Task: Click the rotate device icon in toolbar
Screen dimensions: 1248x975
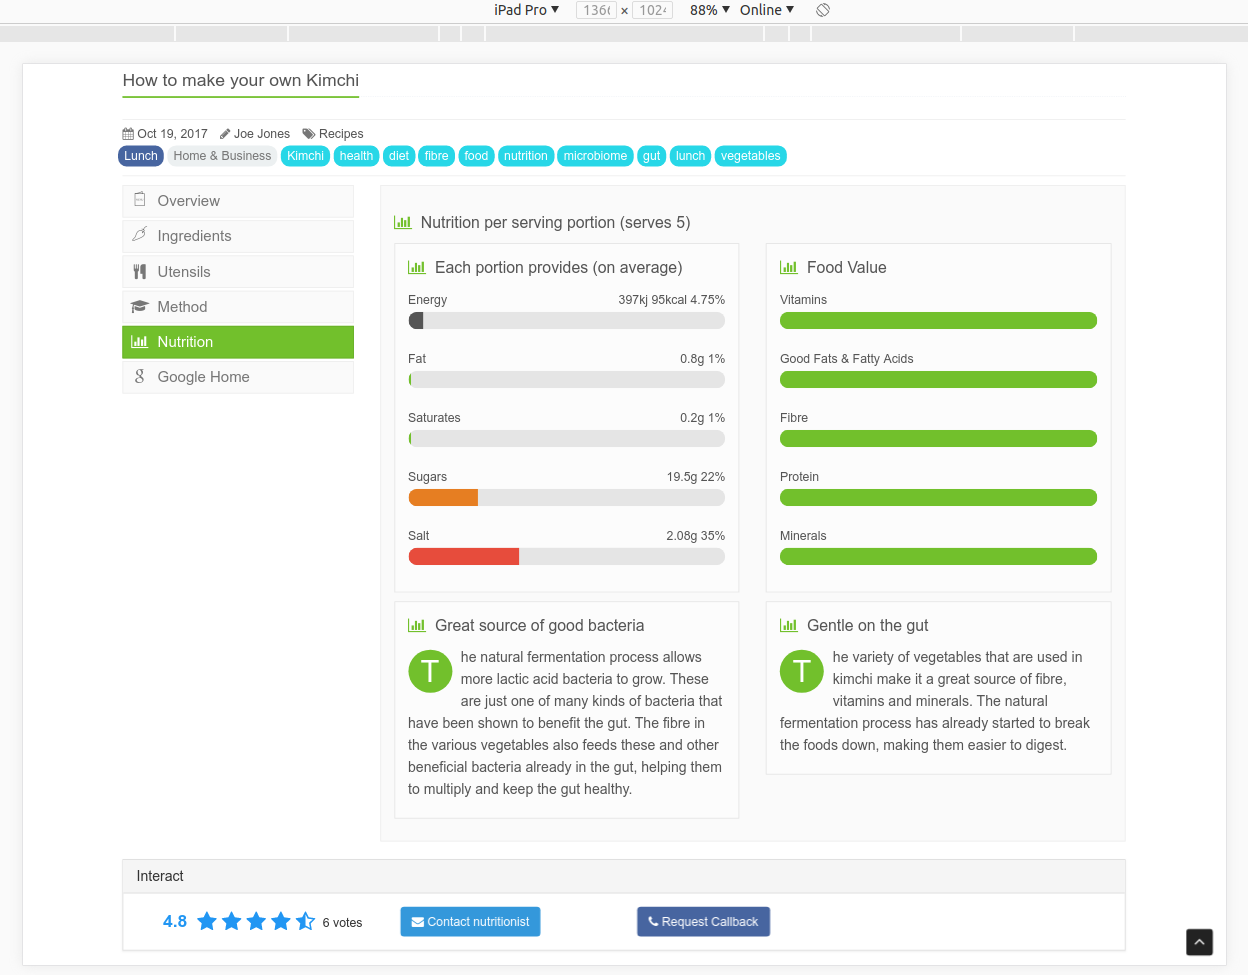Action: (x=822, y=10)
